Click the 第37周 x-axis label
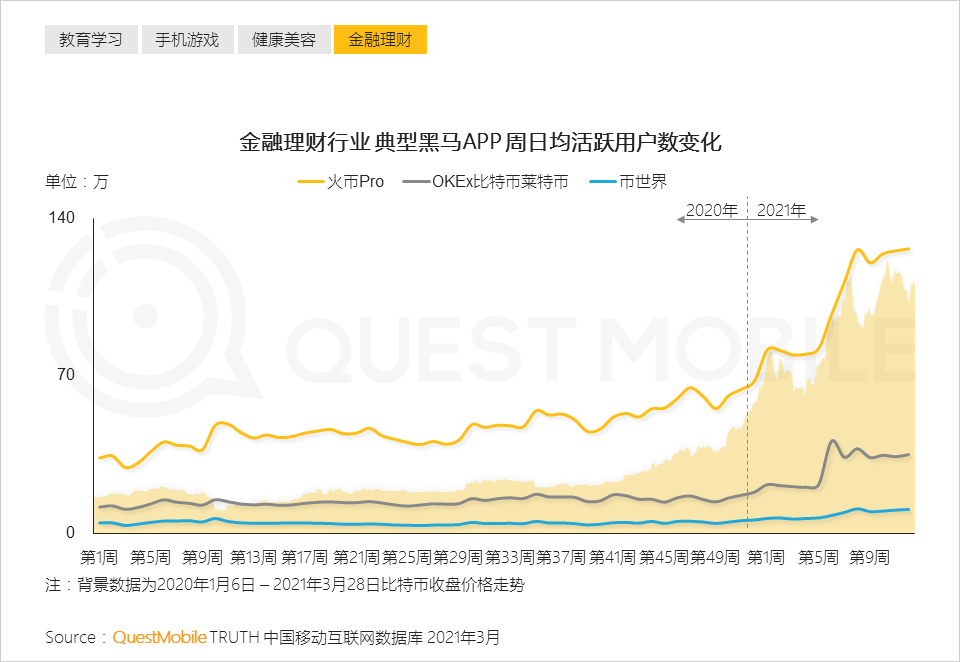 click(x=561, y=557)
